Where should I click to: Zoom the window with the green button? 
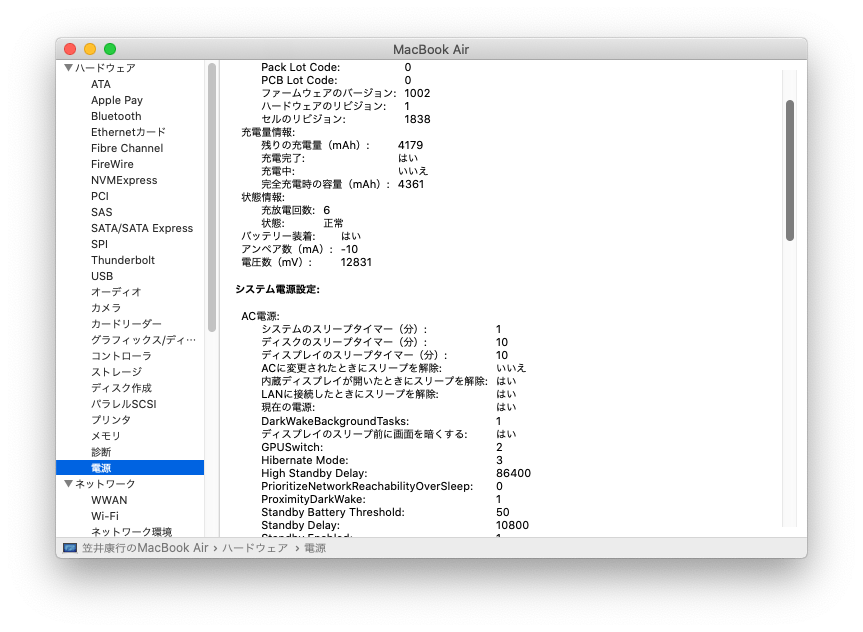[110, 49]
